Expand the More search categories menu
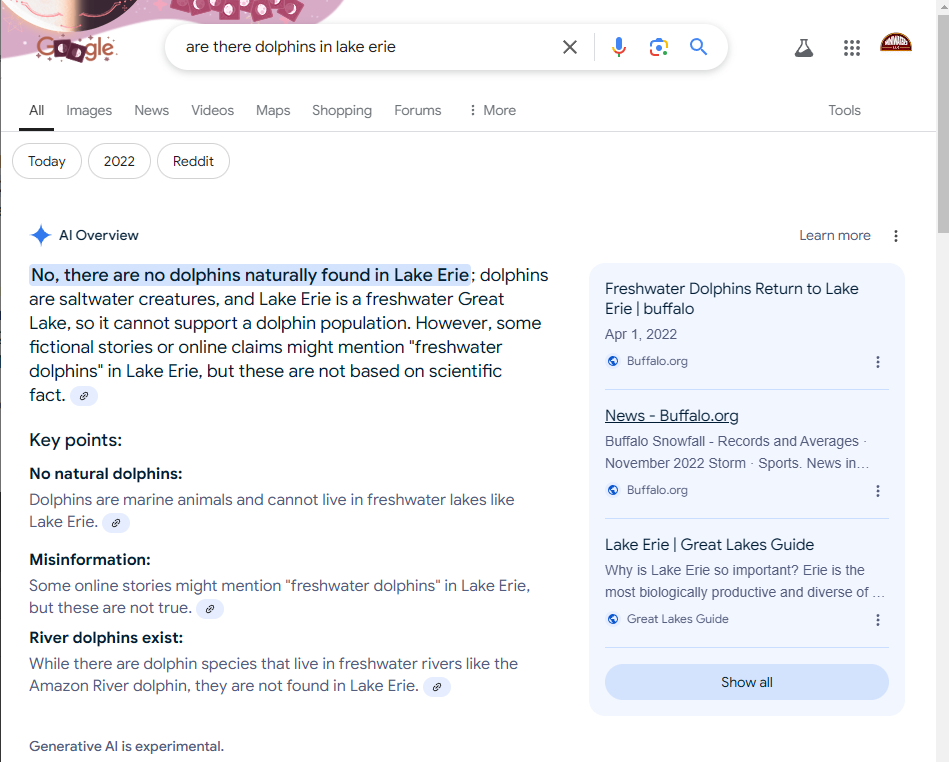Image resolution: width=949 pixels, height=762 pixels. tap(493, 110)
